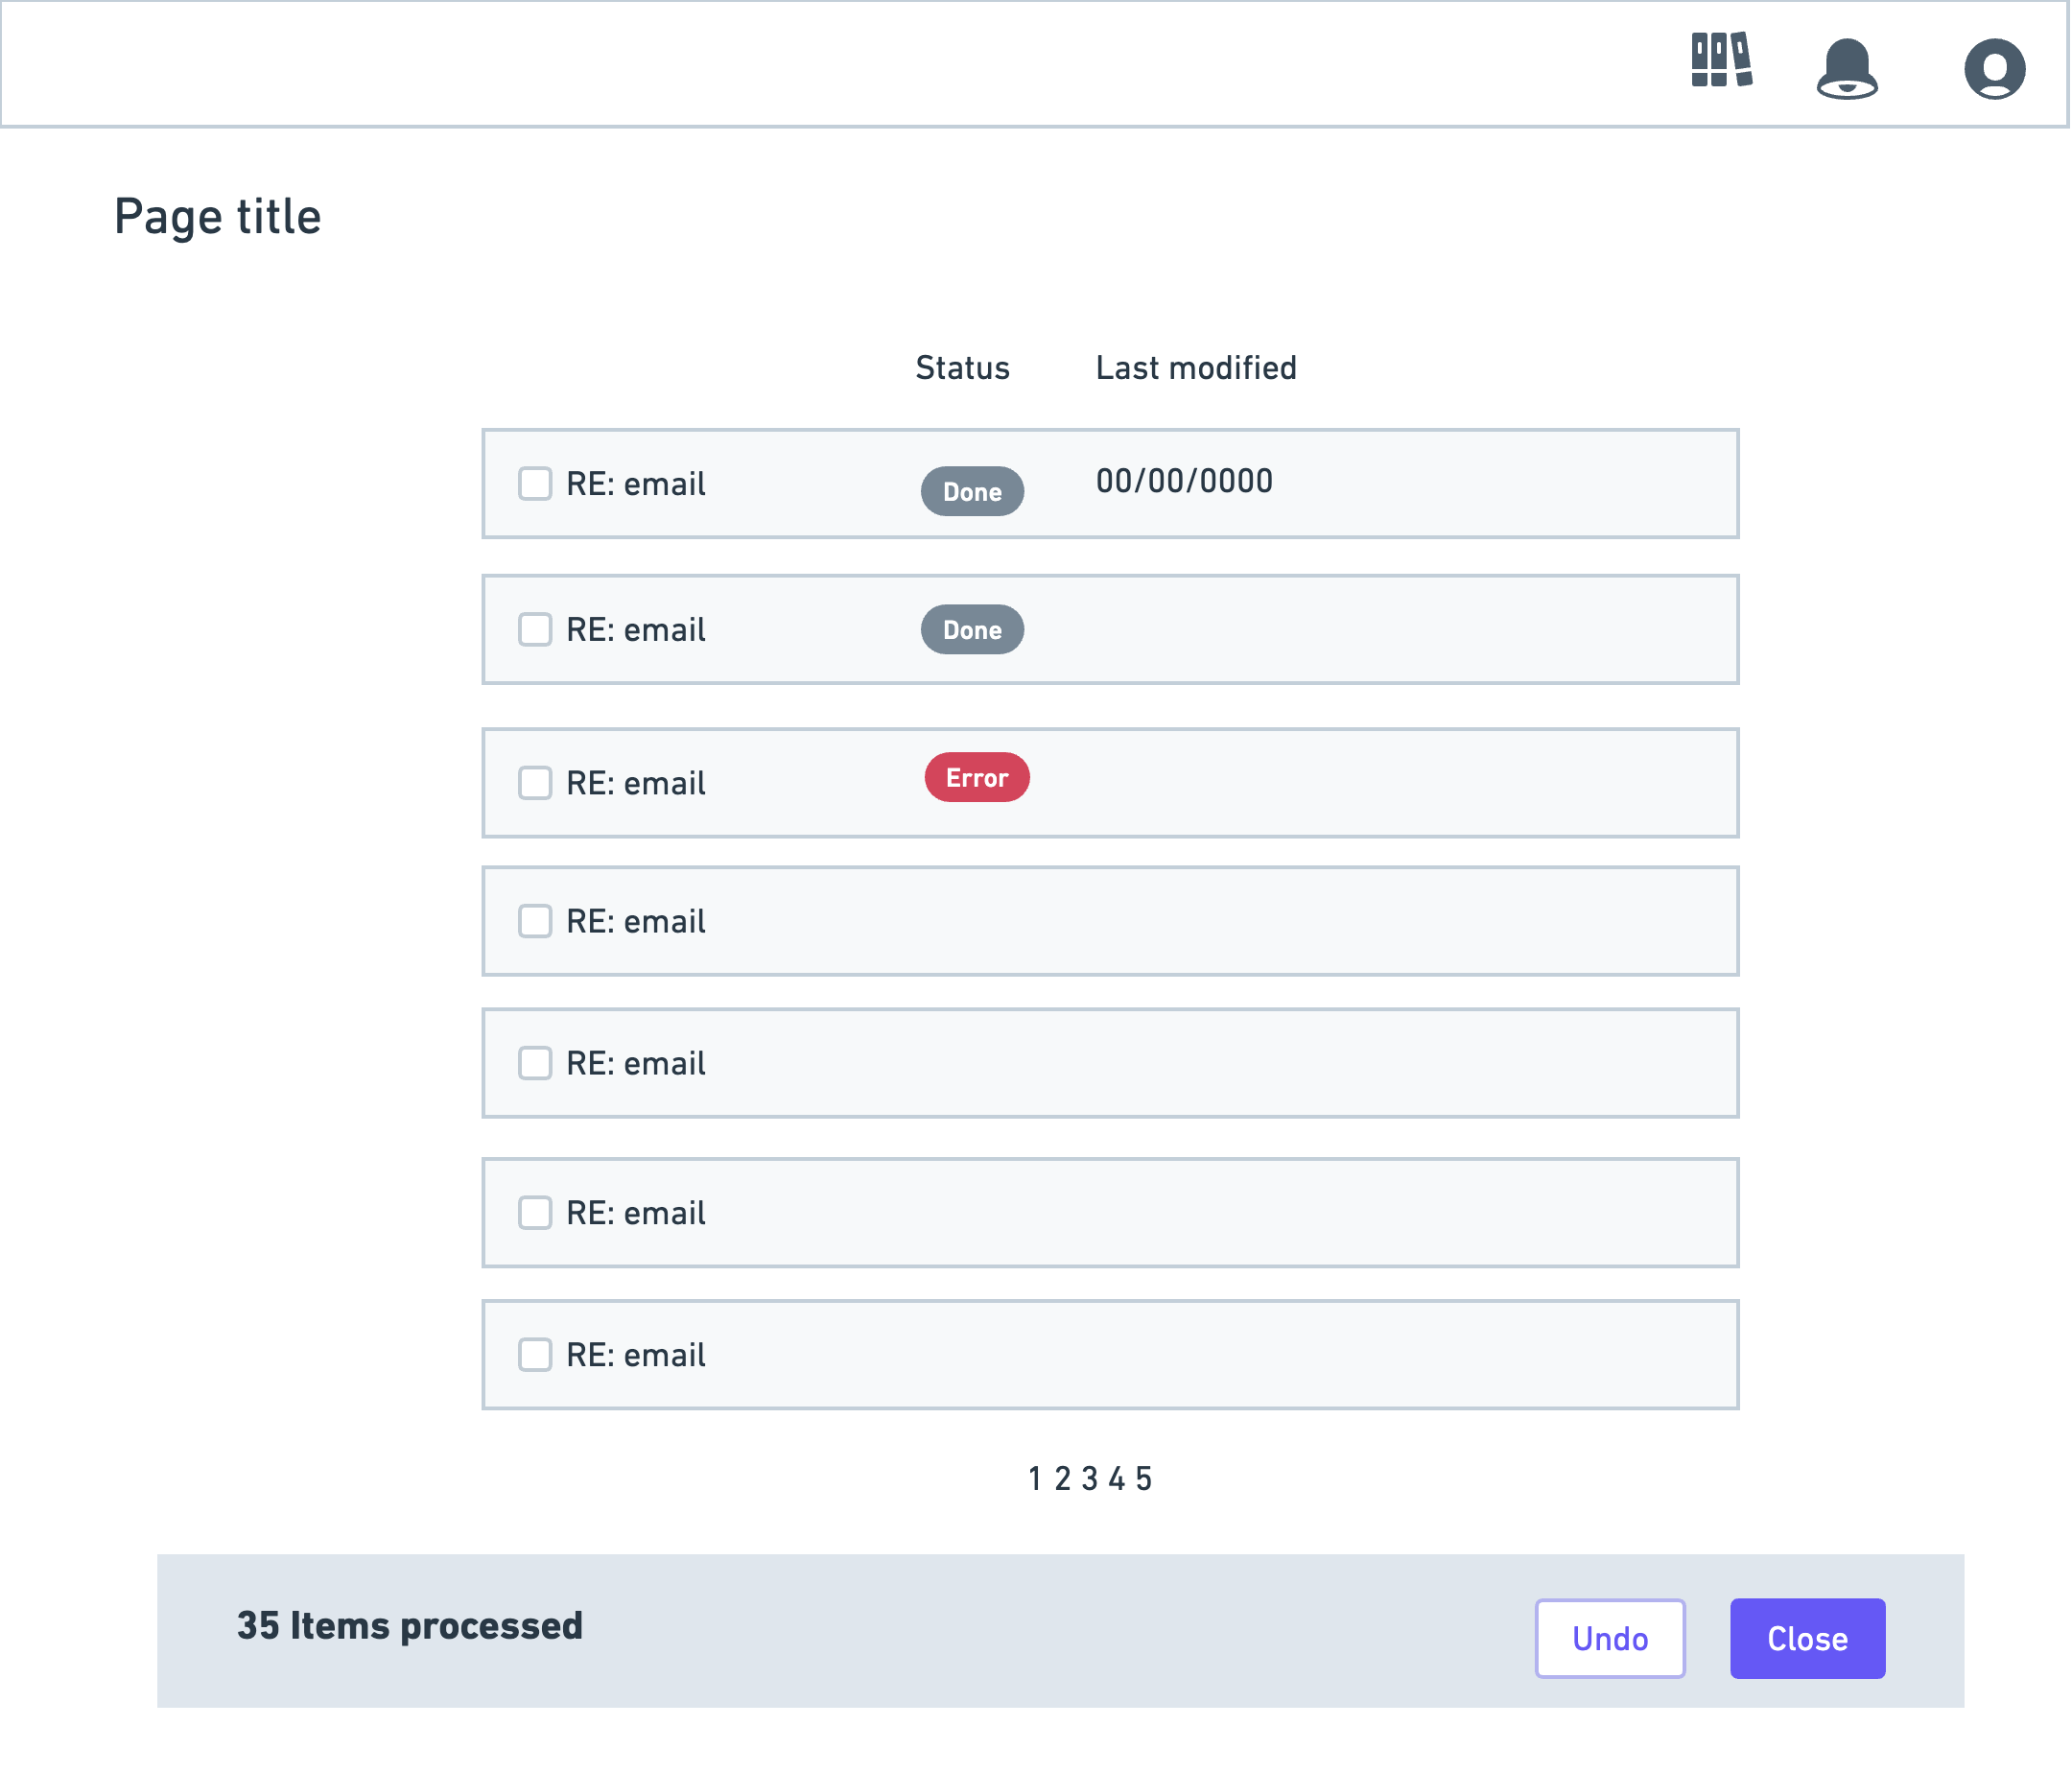Check the first RE: email checkbox
This screenshot has width=2072, height=1773.
[535, 484]
